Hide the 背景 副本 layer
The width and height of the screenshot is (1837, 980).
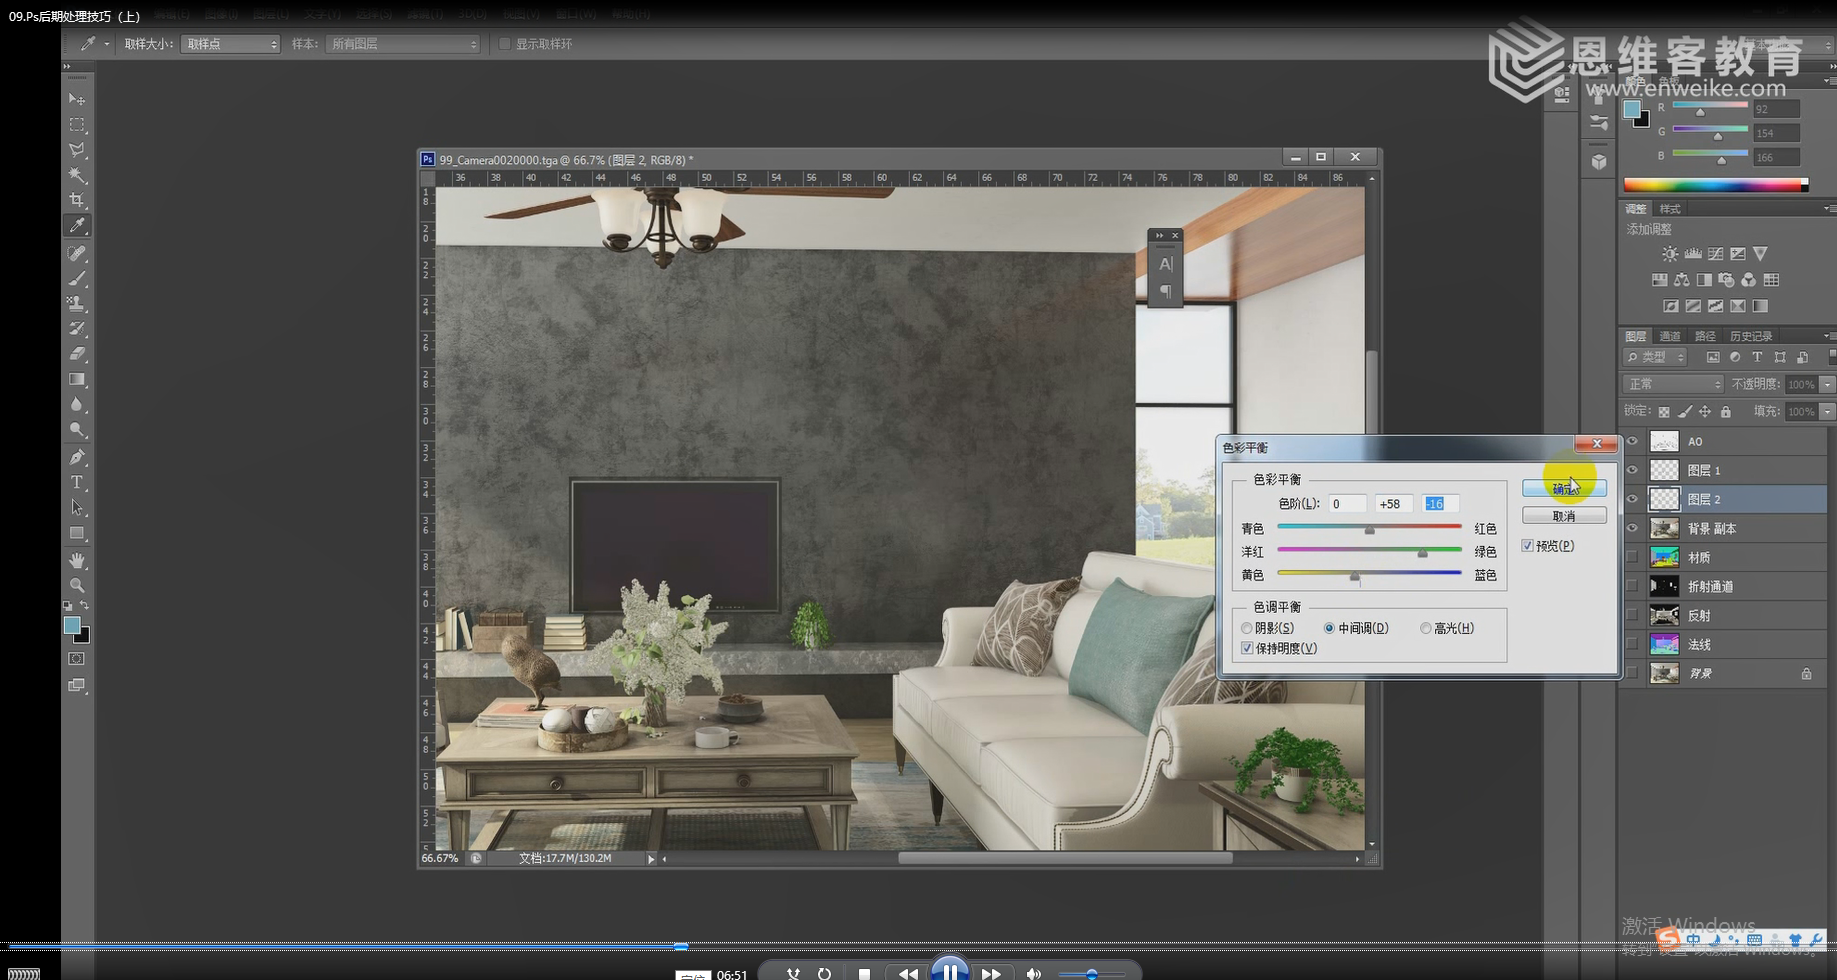[x=1633, y=528]
